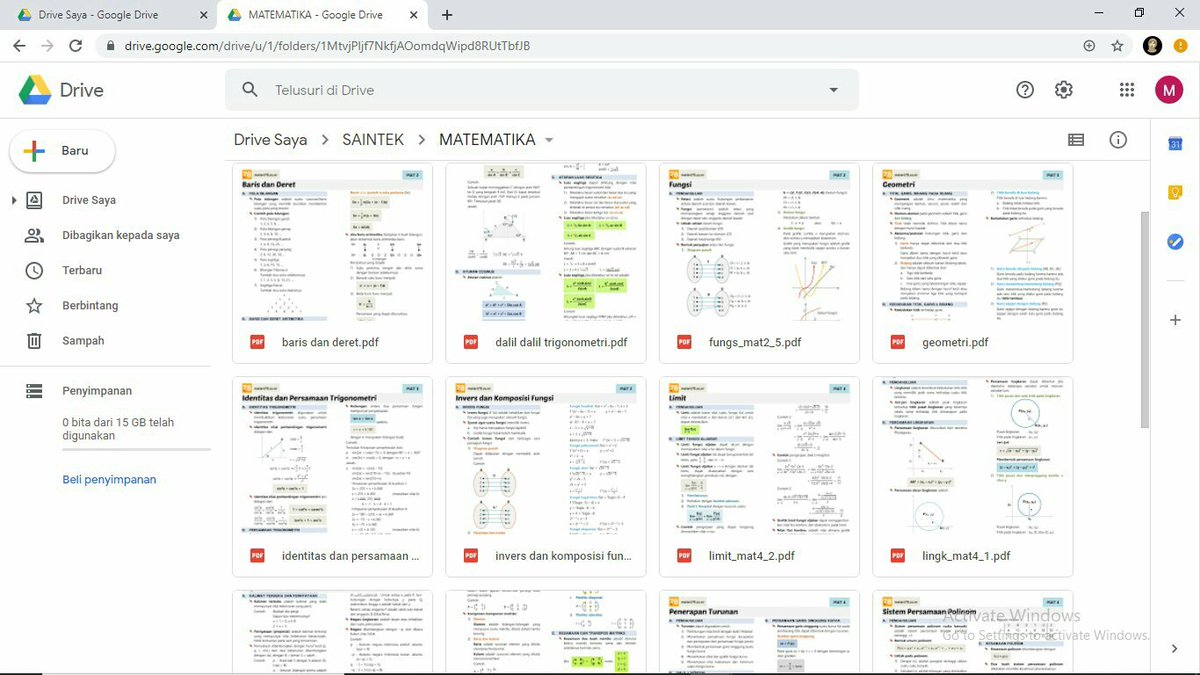Open Sistem Persamaan Polinom thumbnail

pos(973,632)
